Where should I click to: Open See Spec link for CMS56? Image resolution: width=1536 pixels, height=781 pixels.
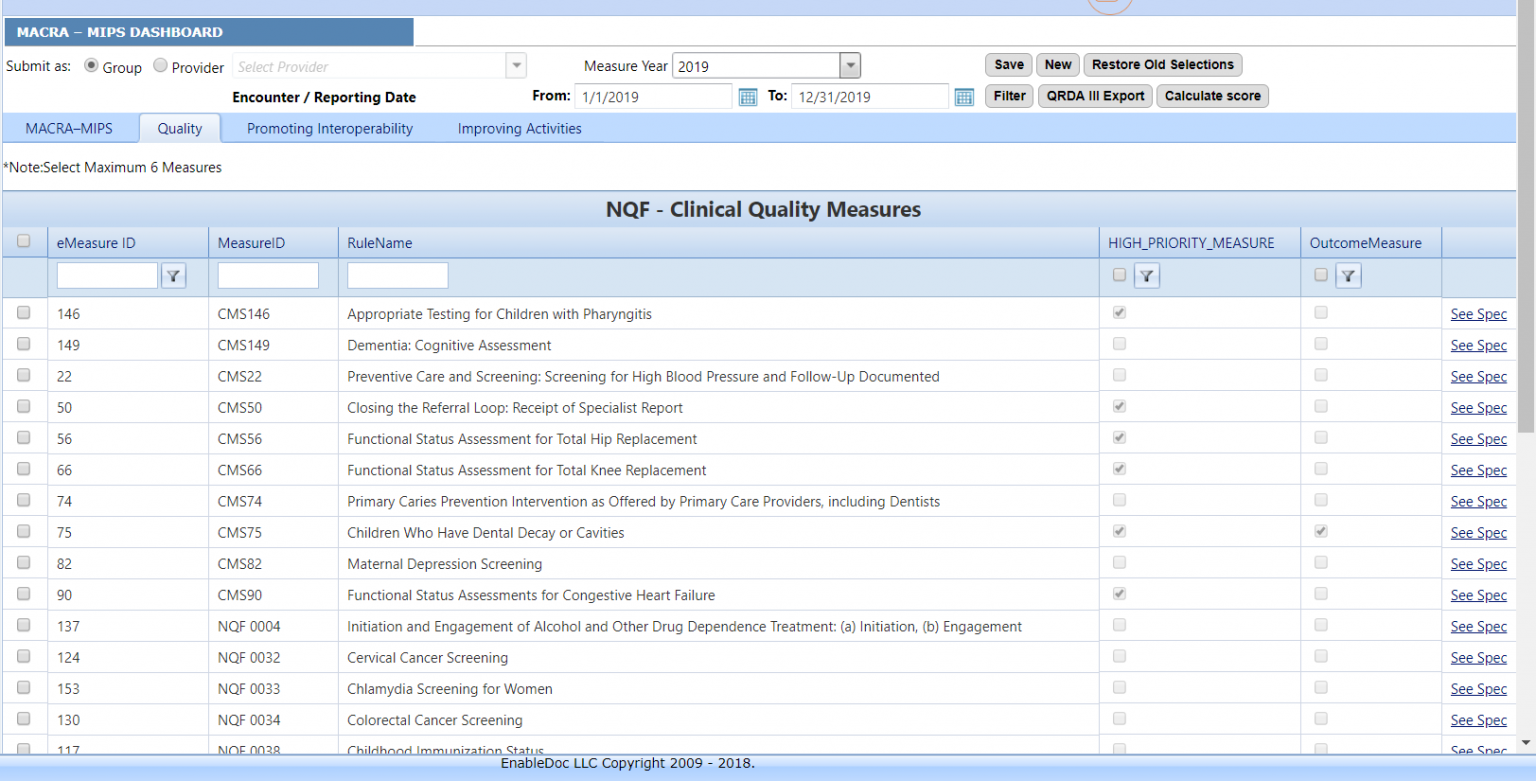coord(1479,439)
